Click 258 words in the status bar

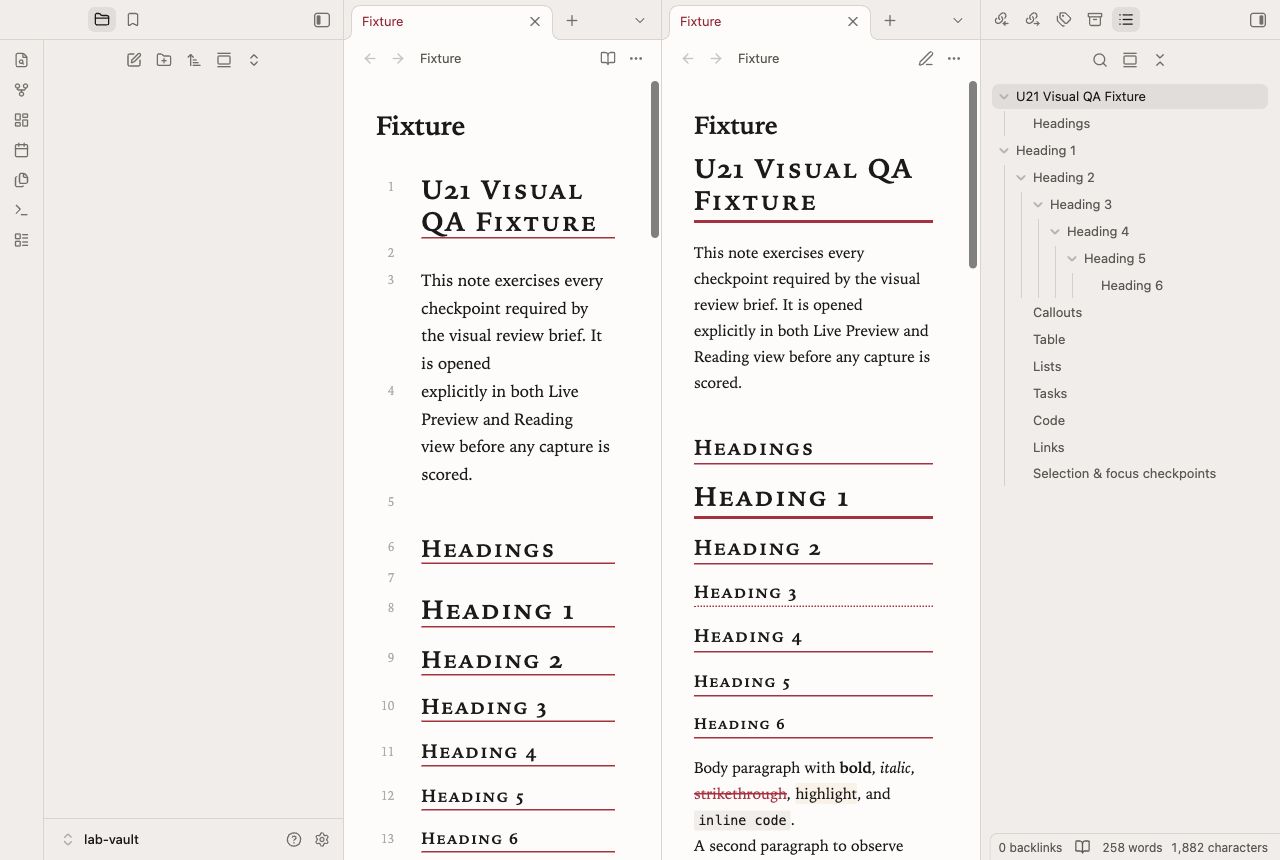click(1132, 847)
